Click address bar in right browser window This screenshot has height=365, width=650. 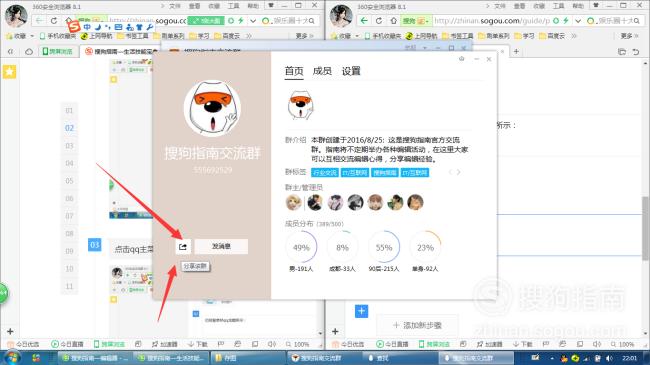pos(491,21)
